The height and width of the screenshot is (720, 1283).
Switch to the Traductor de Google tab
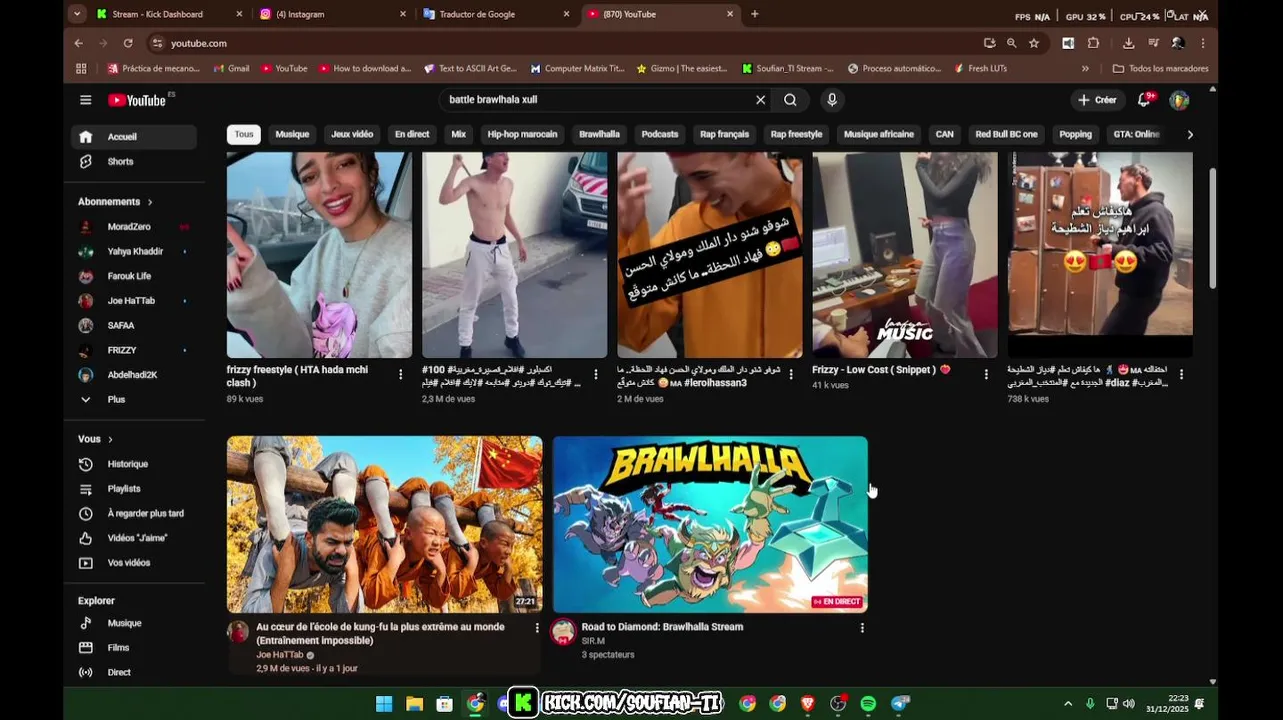[x=496, y=14]
